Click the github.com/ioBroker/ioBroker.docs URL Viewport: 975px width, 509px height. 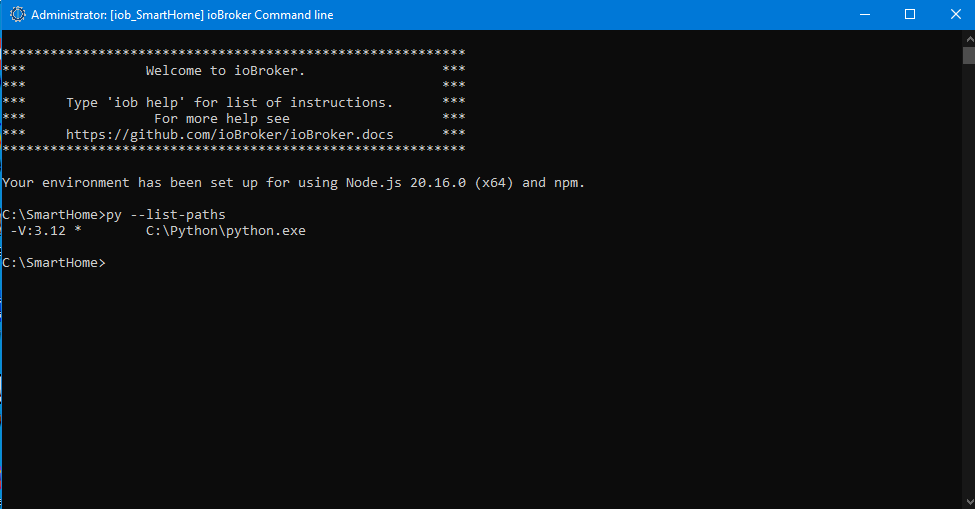point(229,134)
